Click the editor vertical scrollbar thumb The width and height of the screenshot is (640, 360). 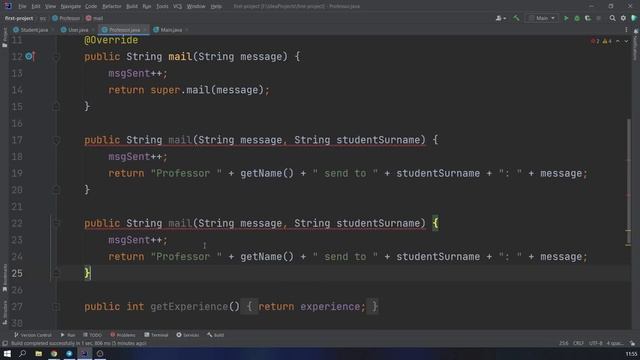click(x=629, y=182)
